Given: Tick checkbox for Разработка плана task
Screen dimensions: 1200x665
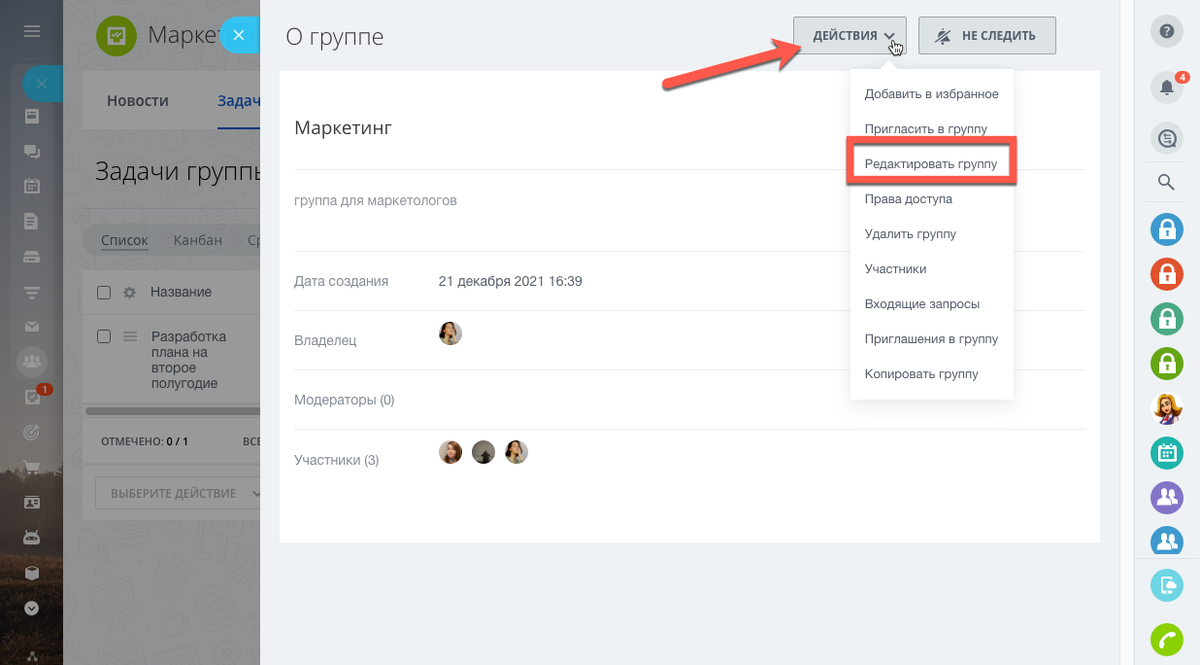Looking at the screenshot, I should pos(103,337).
